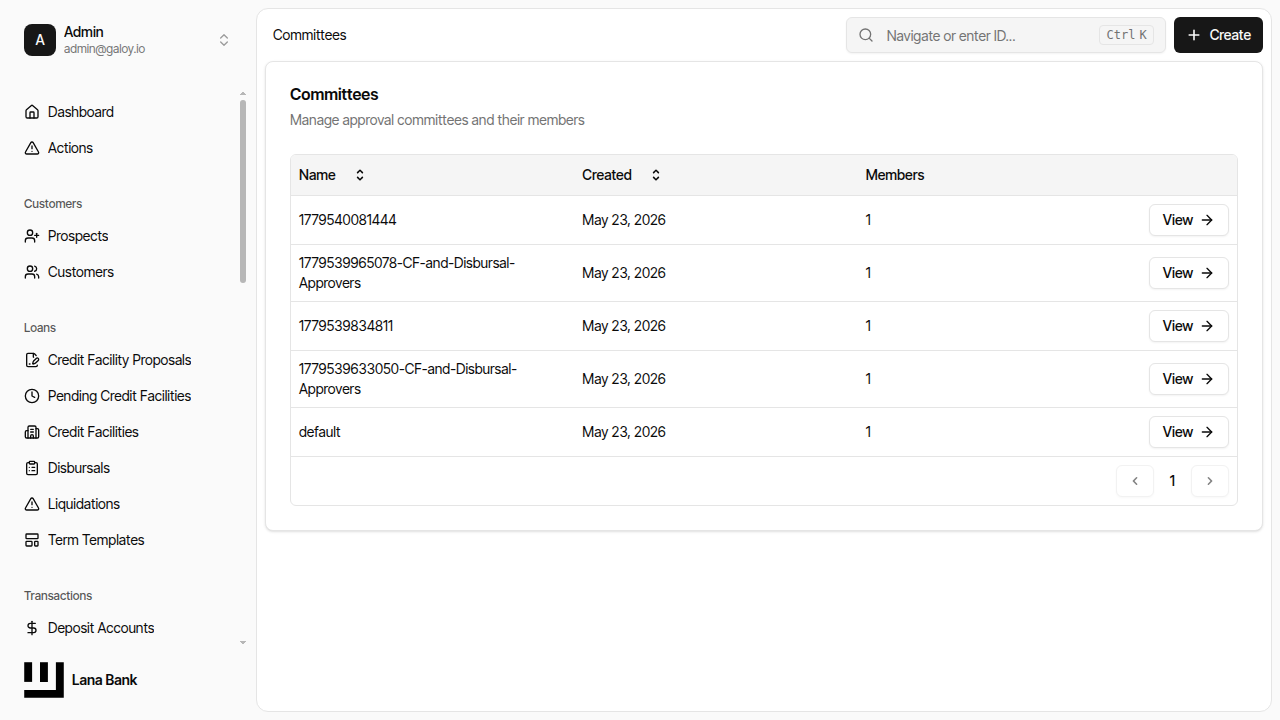
Task: Focus the Navigate or enter ID field
Action: tap(1006, 35)
